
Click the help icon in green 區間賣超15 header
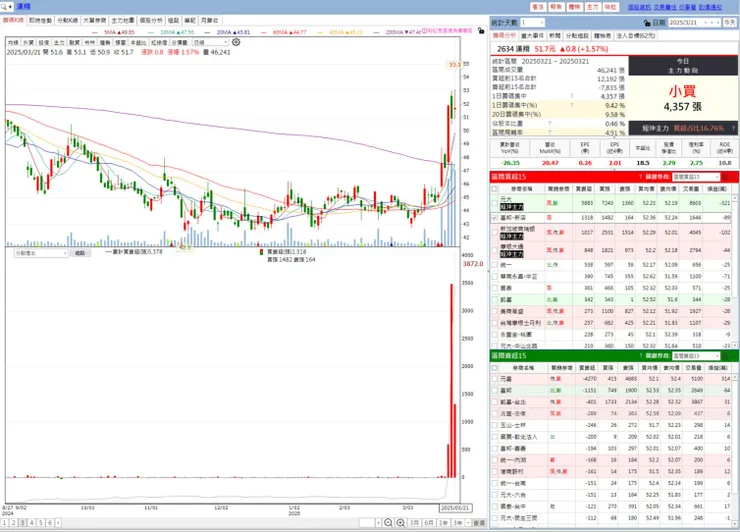coord(640,355)
